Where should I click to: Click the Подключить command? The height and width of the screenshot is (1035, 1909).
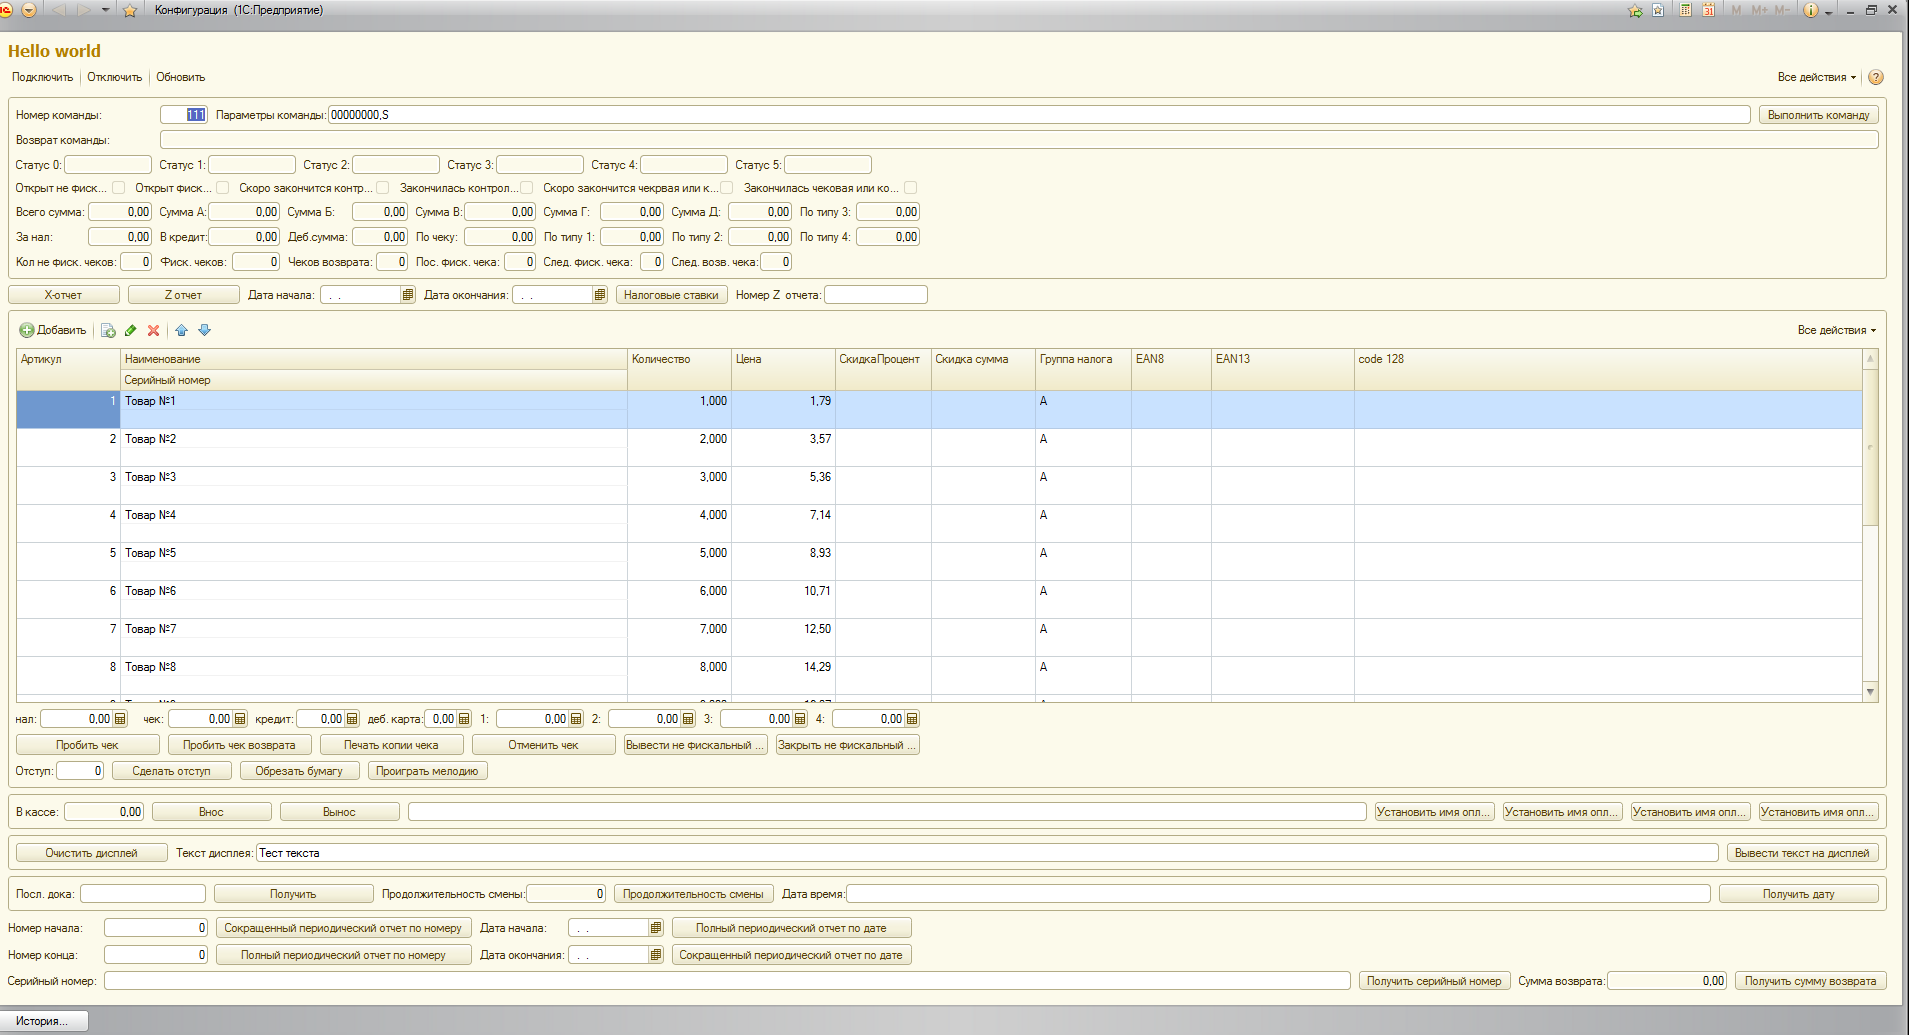pos(42,77)
